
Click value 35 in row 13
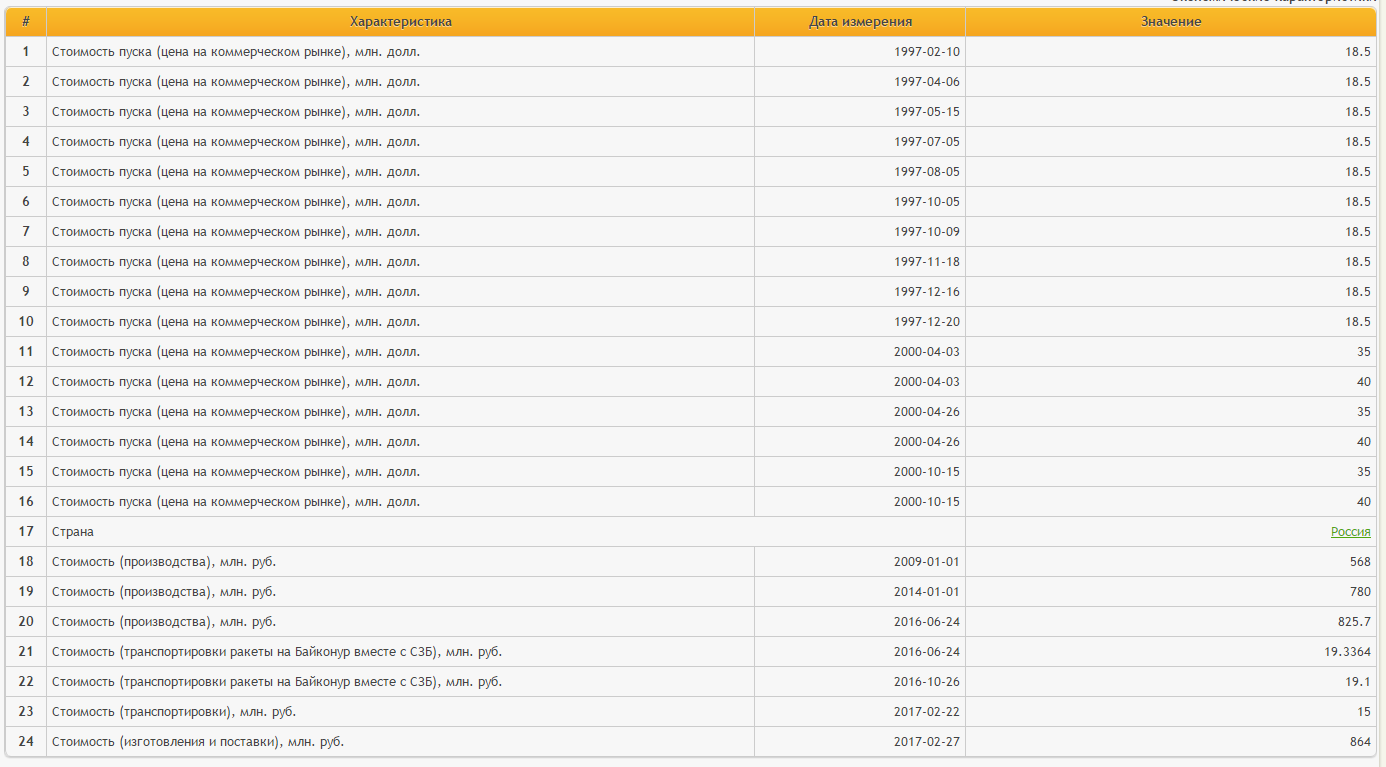coord(1364,412)
